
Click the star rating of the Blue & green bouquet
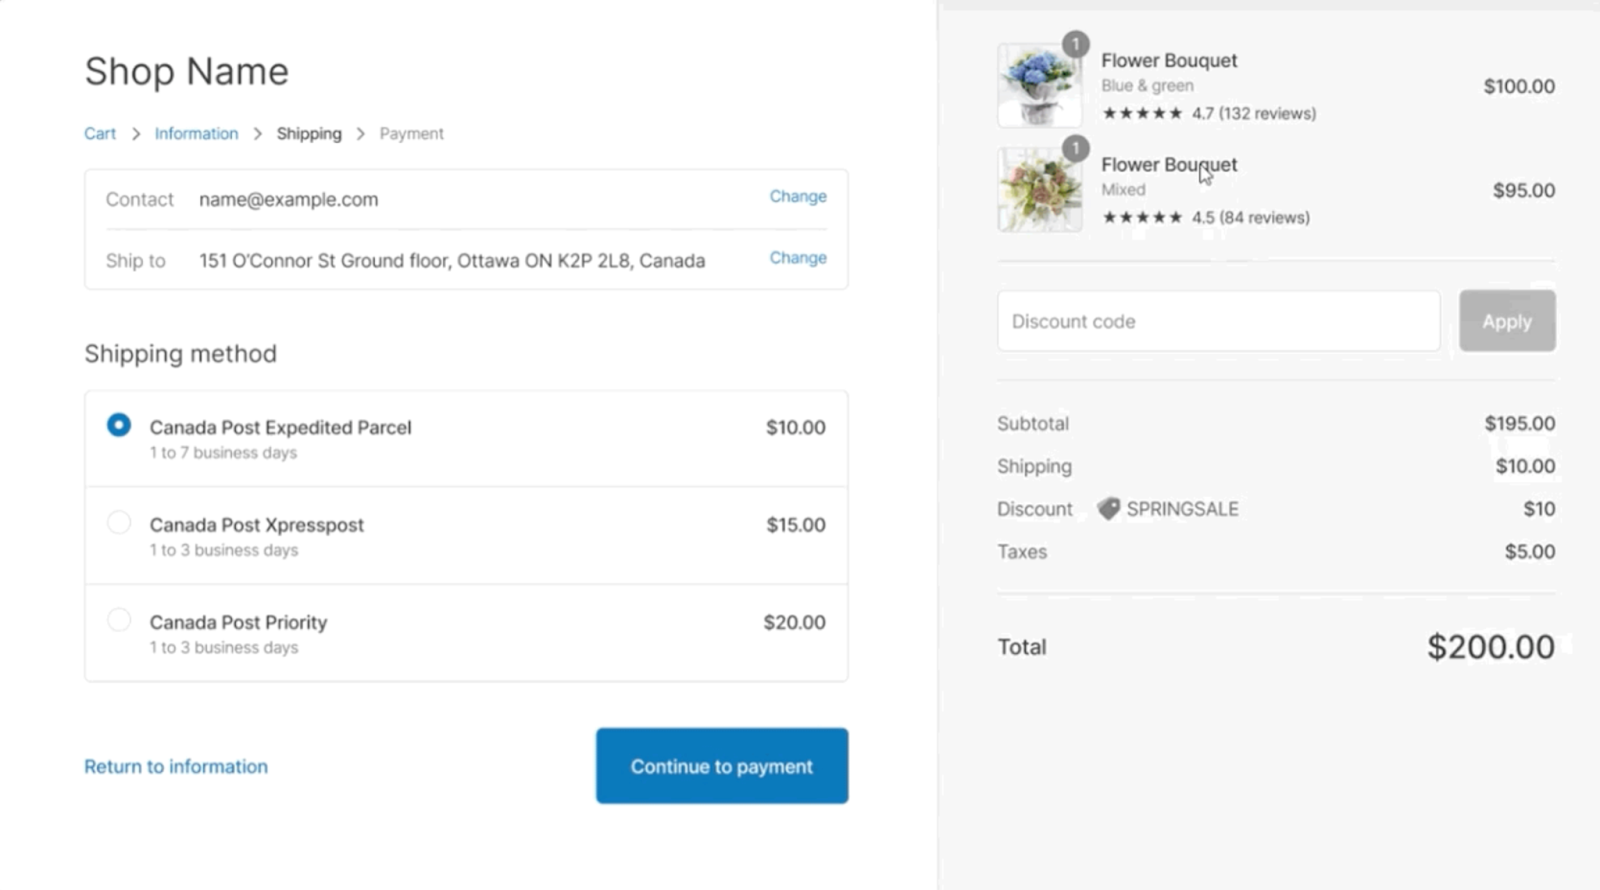click(x=1142, y=113)
